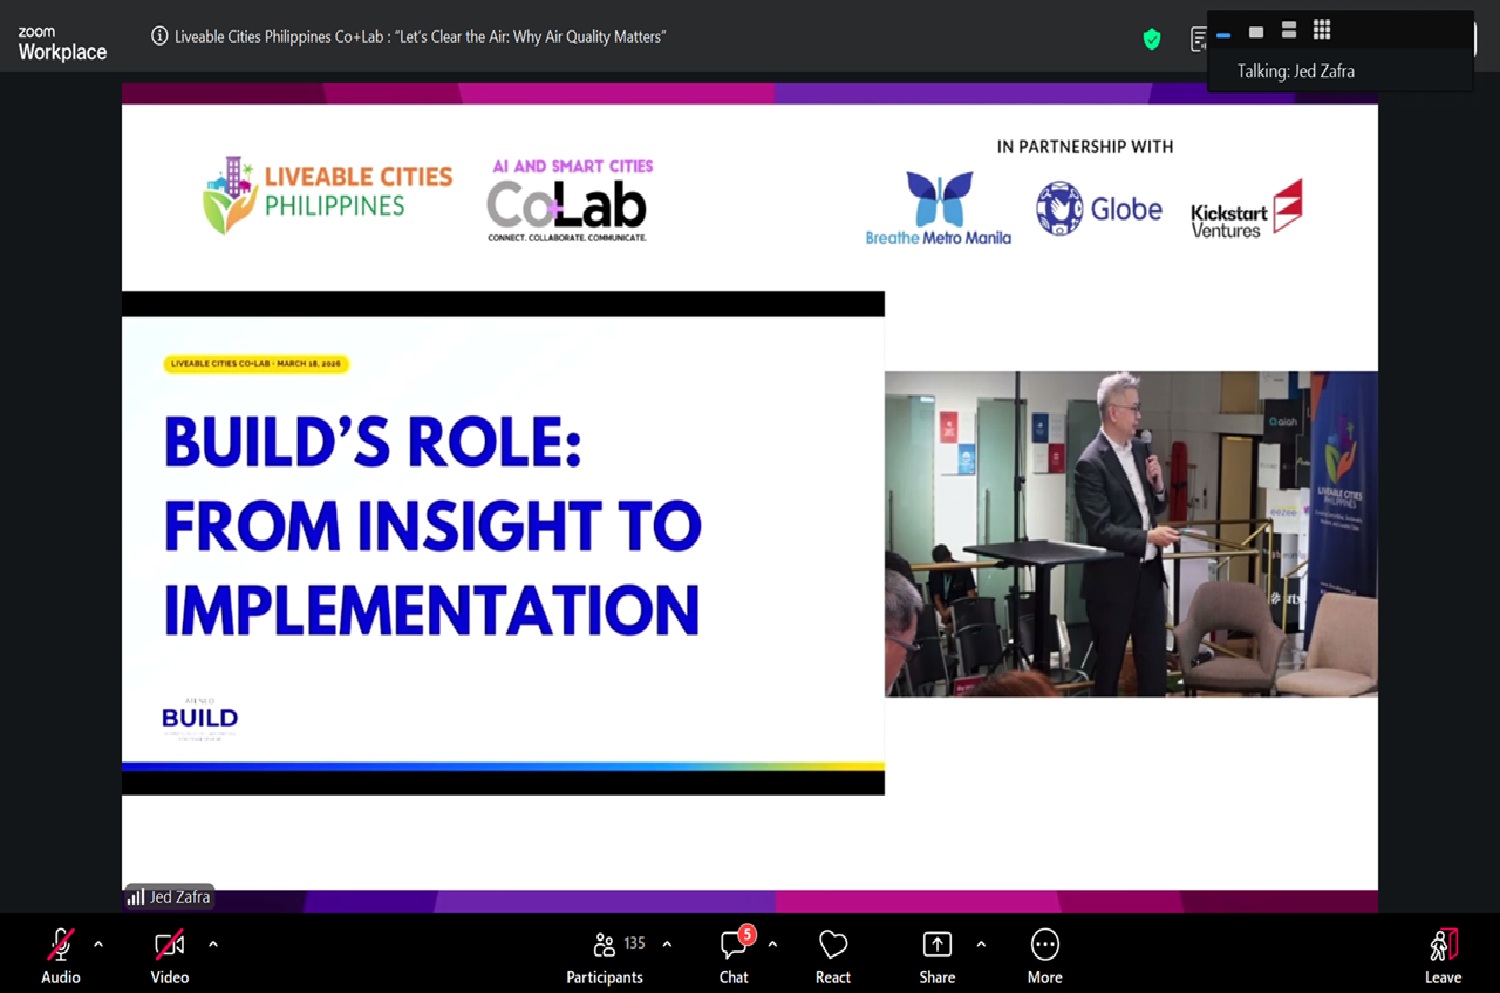Open the React emoji menu
Image resolution: width=1500 pixels, height=993 pixels.
(x=832, y=945)
